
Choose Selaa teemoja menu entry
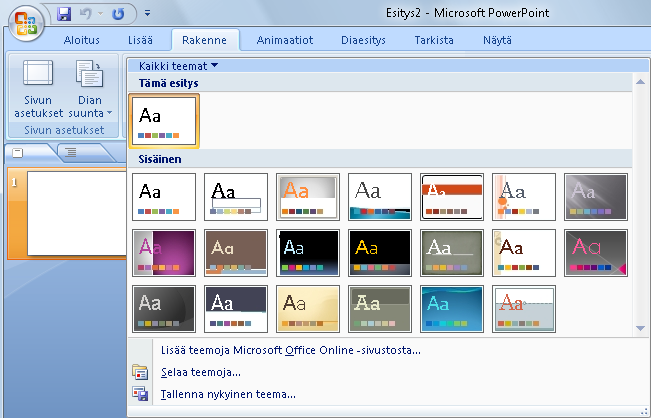[201, 372]
